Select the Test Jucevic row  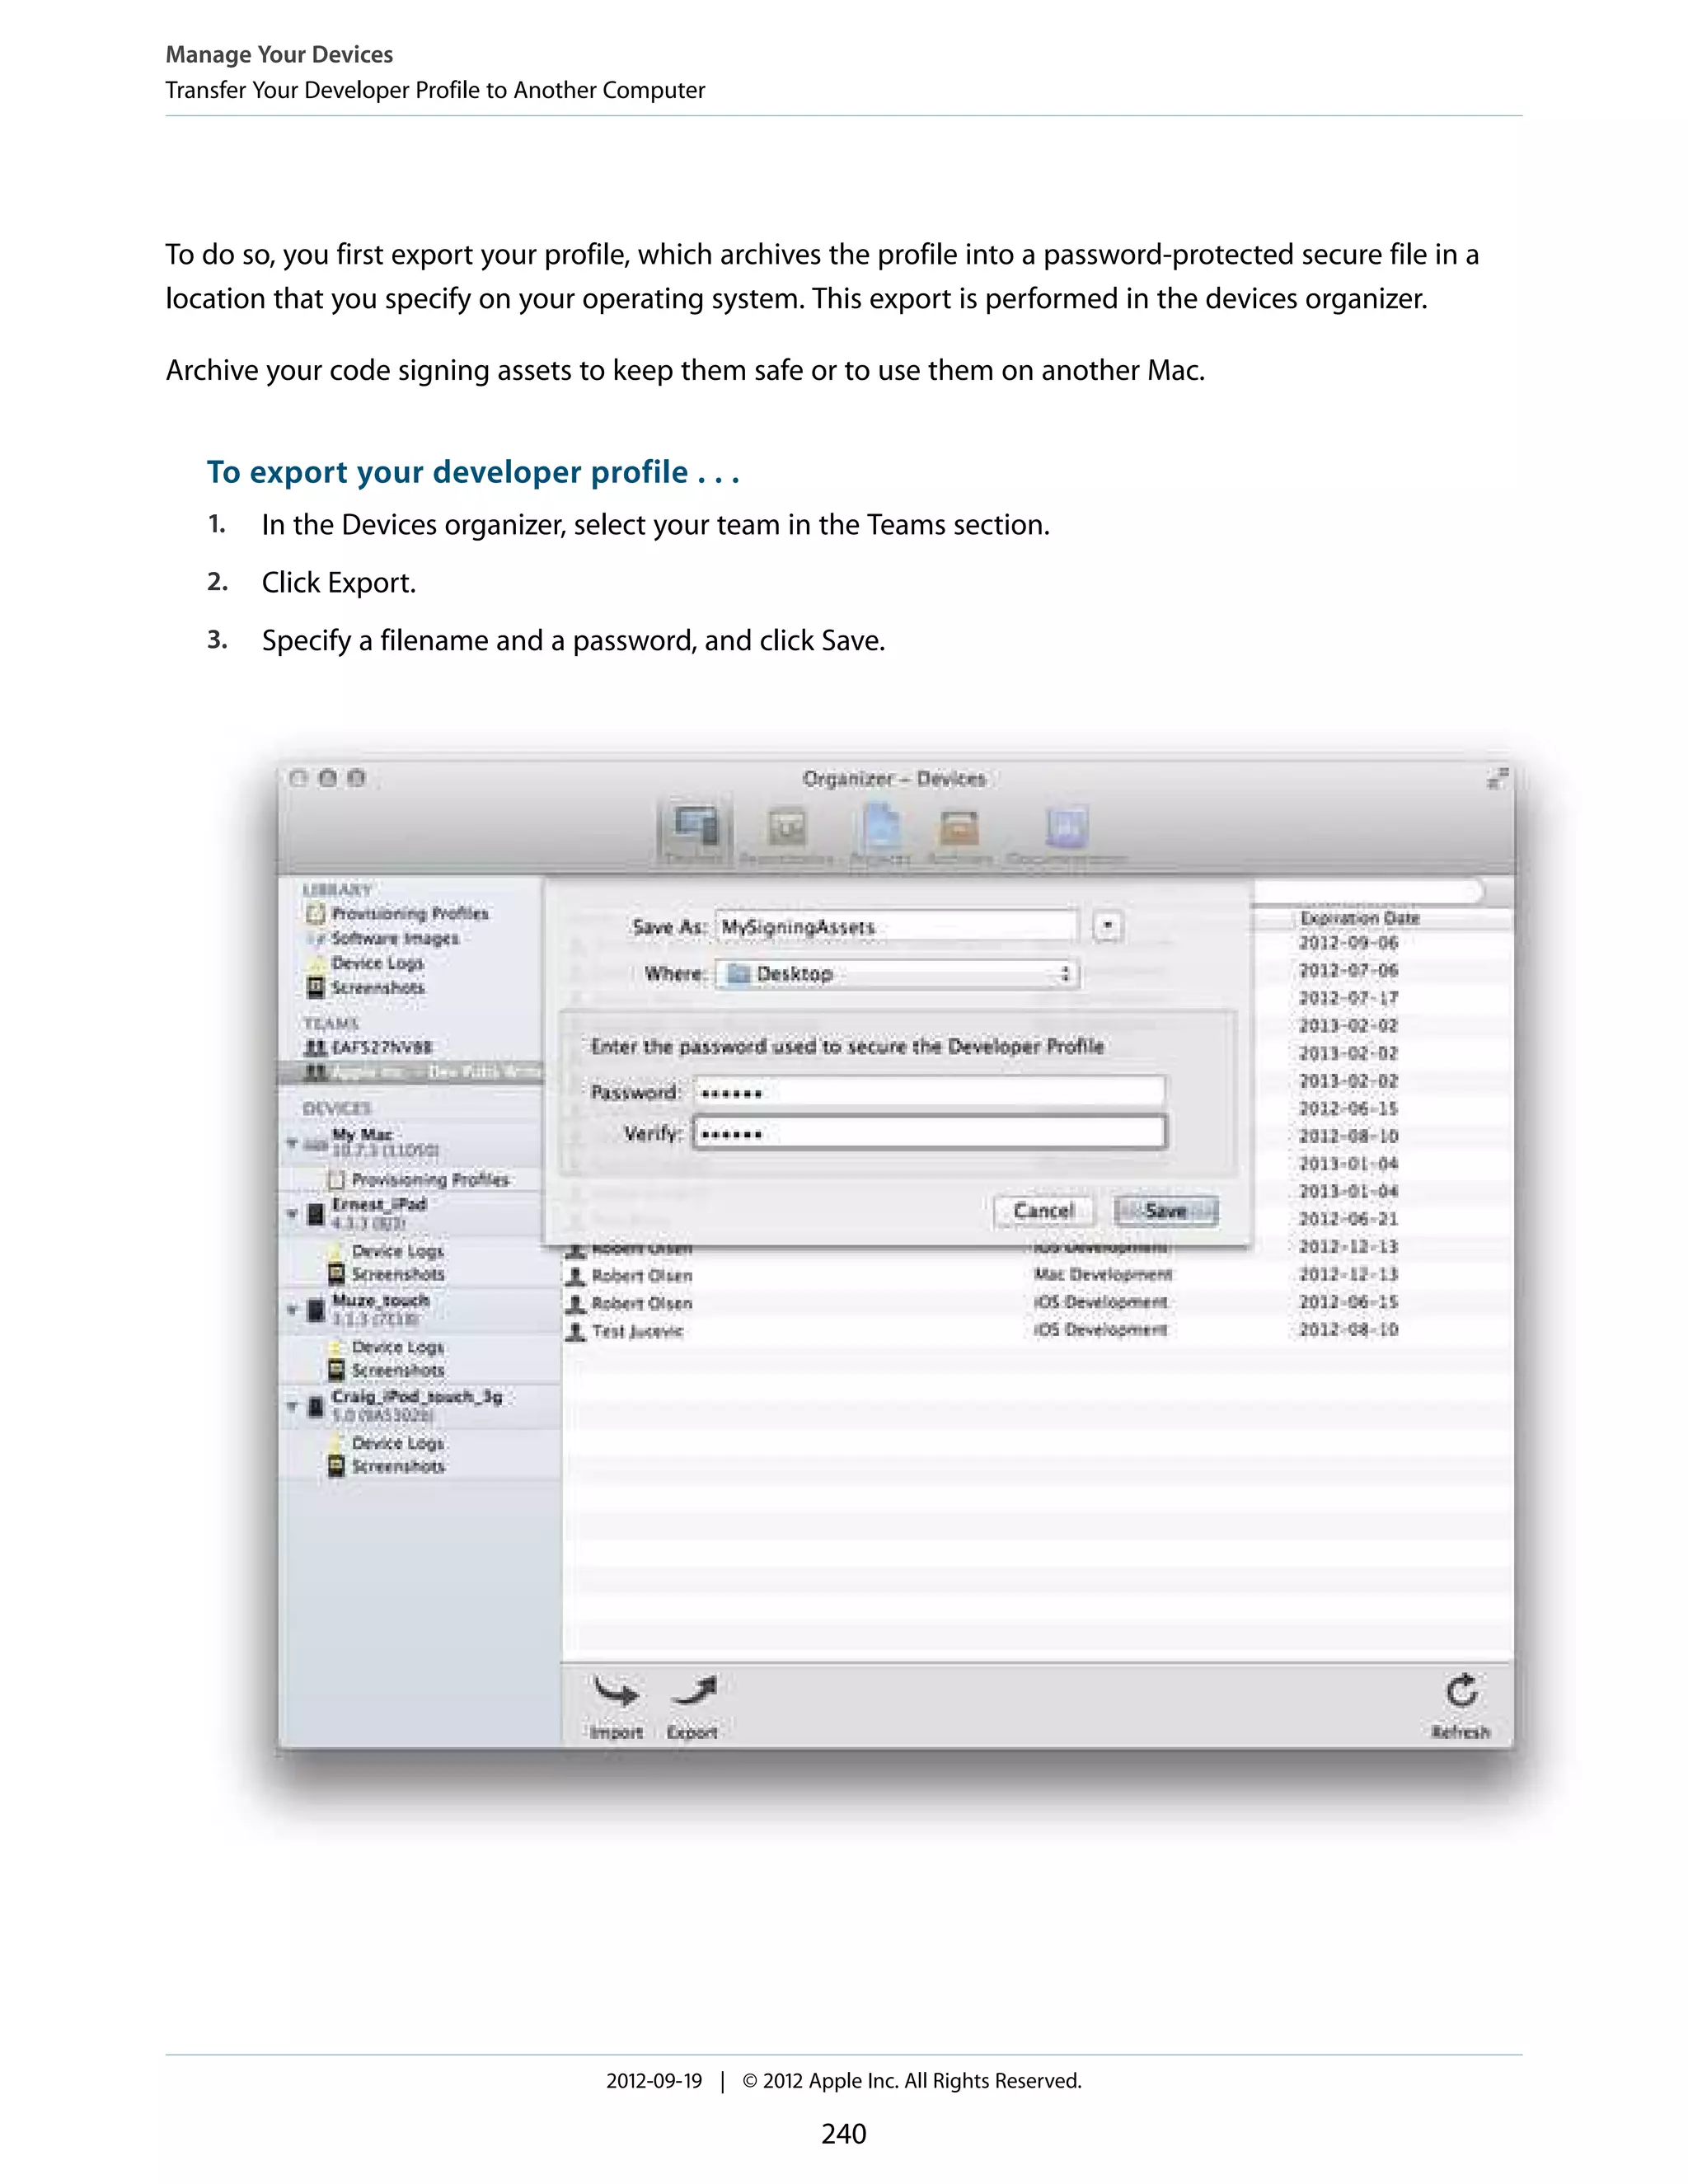[x=1037, y=1331]
